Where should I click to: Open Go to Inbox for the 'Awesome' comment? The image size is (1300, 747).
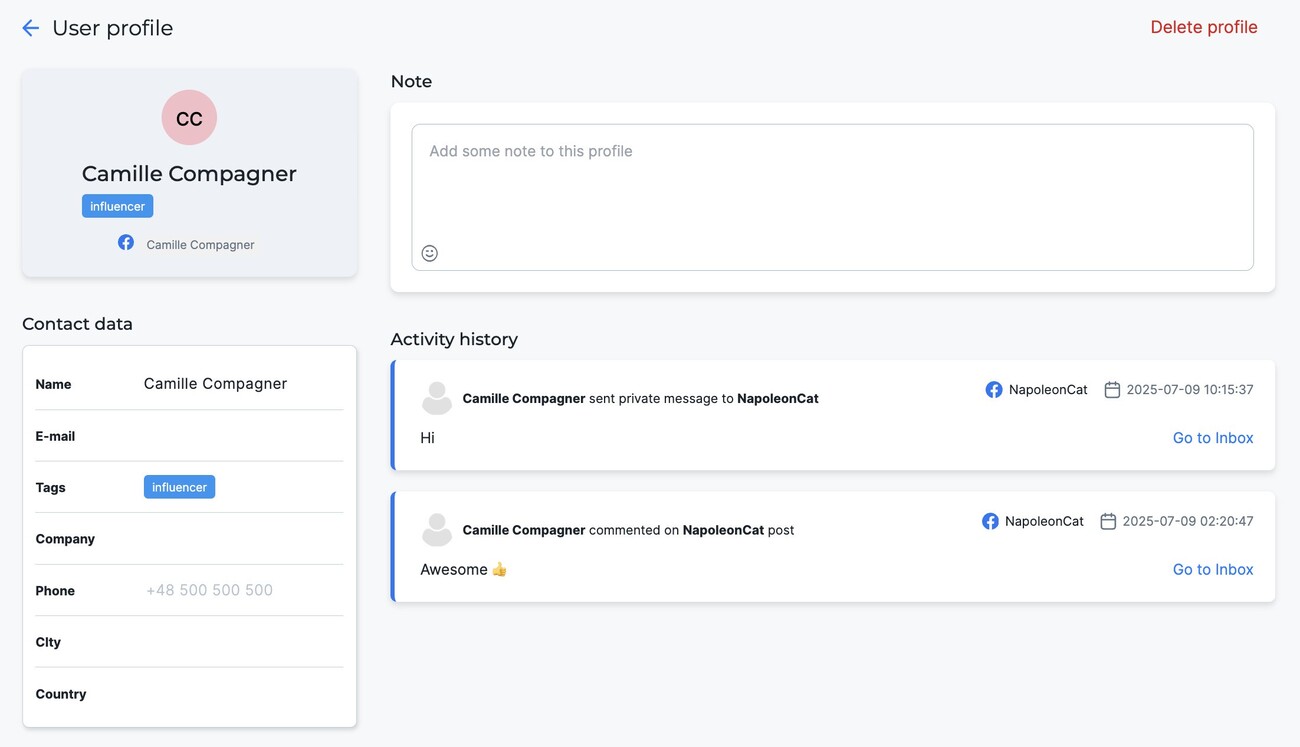[x=1213, y=568]
